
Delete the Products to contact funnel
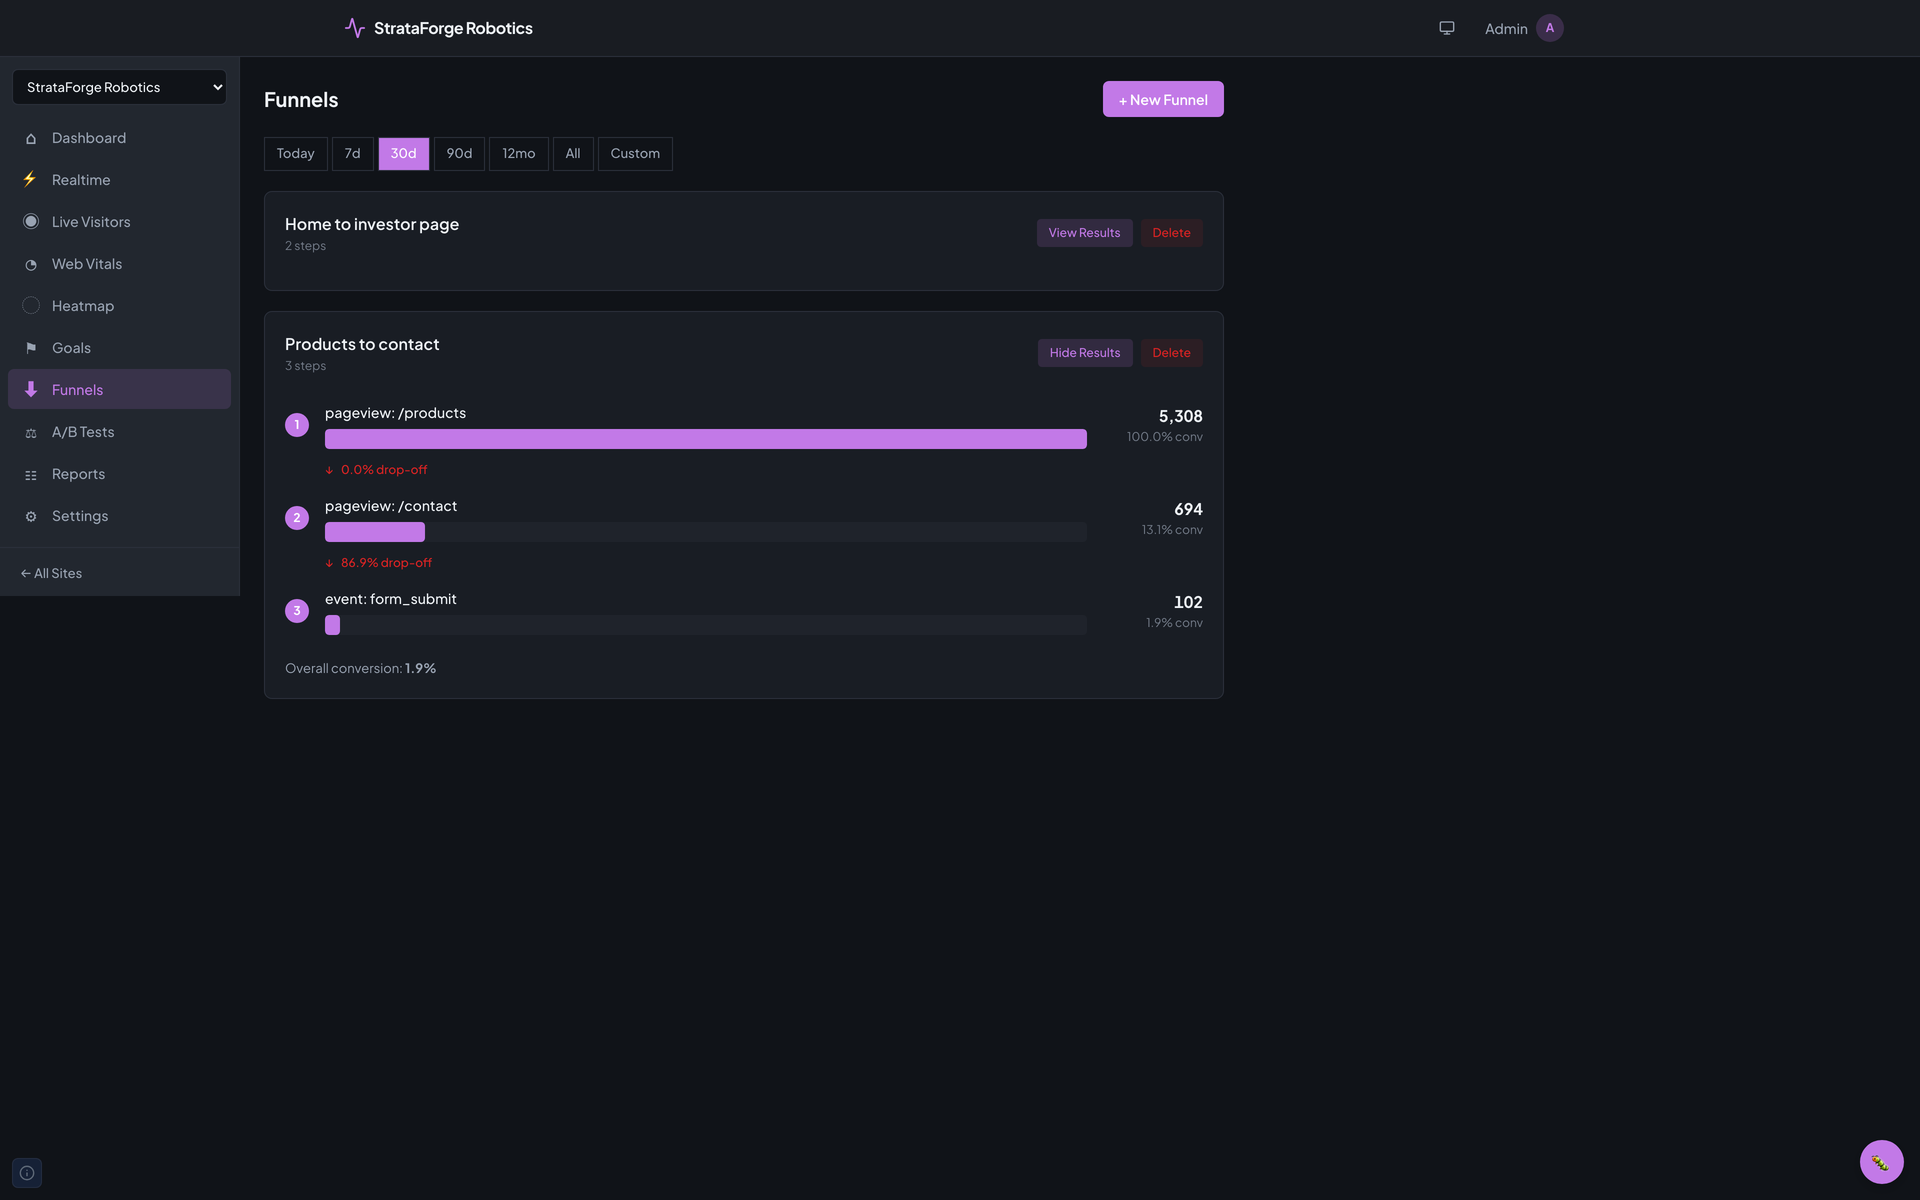(x=1171, y=353)
